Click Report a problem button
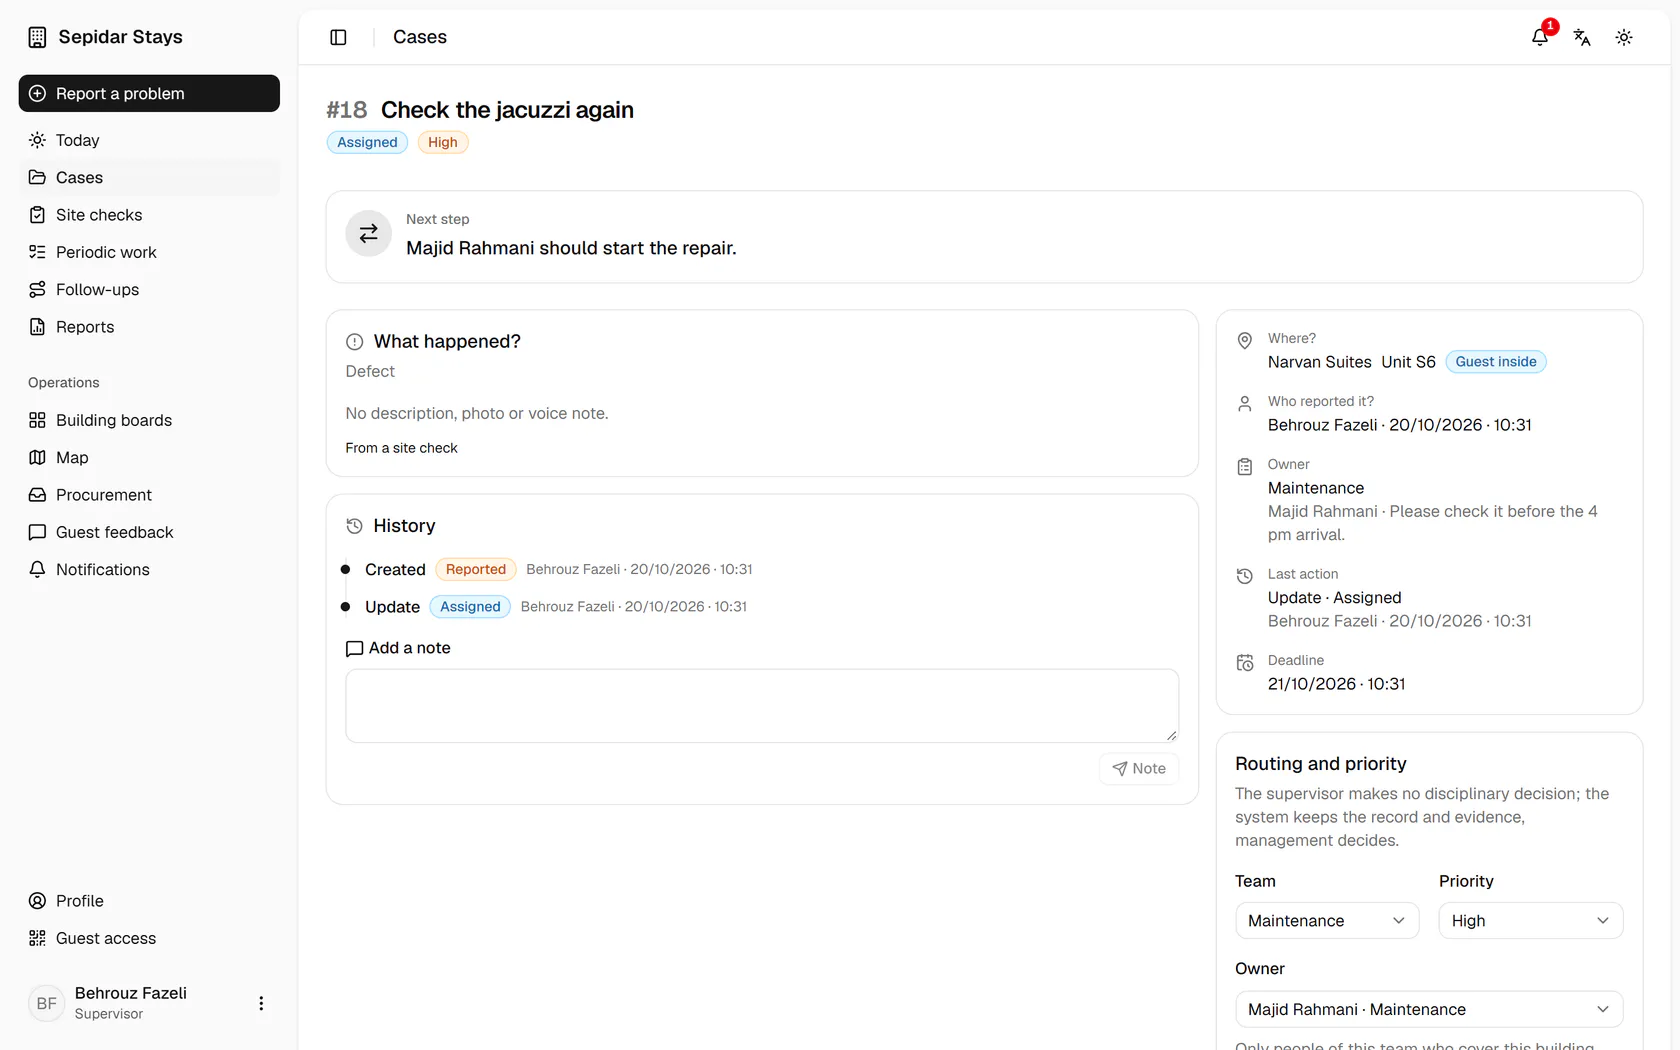The width and height of the screenshot is (1680, 1050). 149,93
